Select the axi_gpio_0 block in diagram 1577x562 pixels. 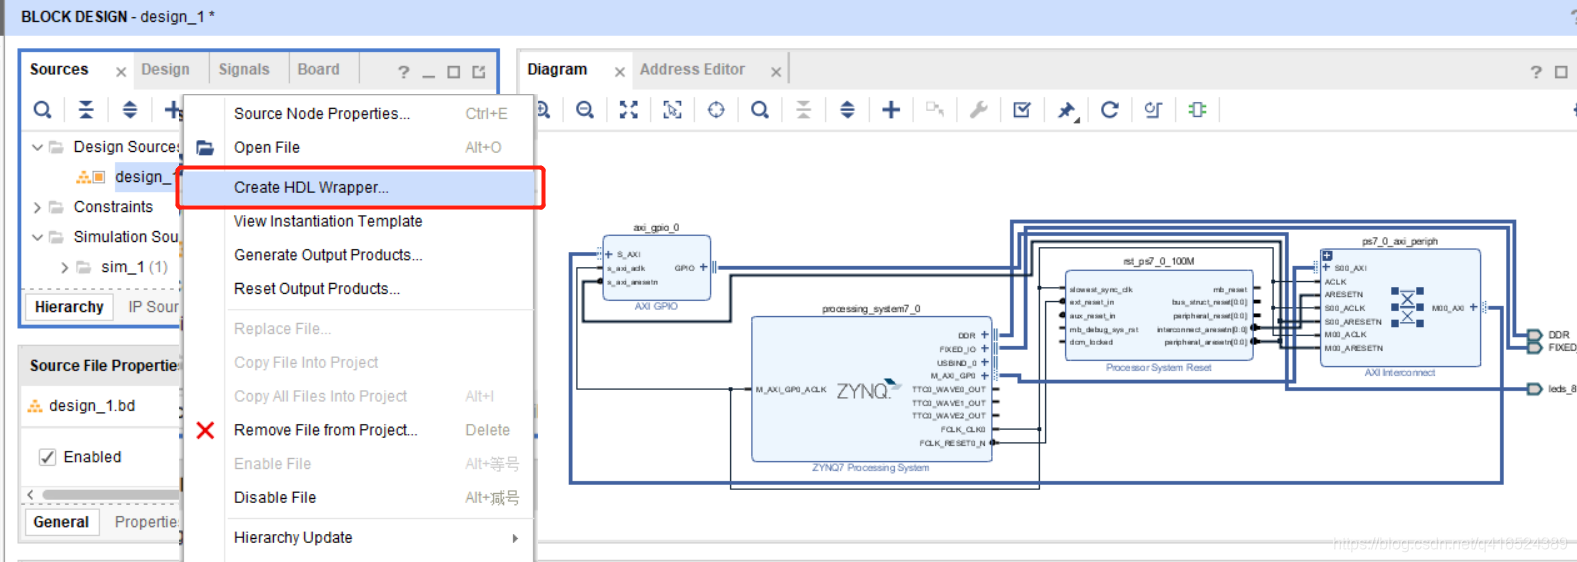656,267
